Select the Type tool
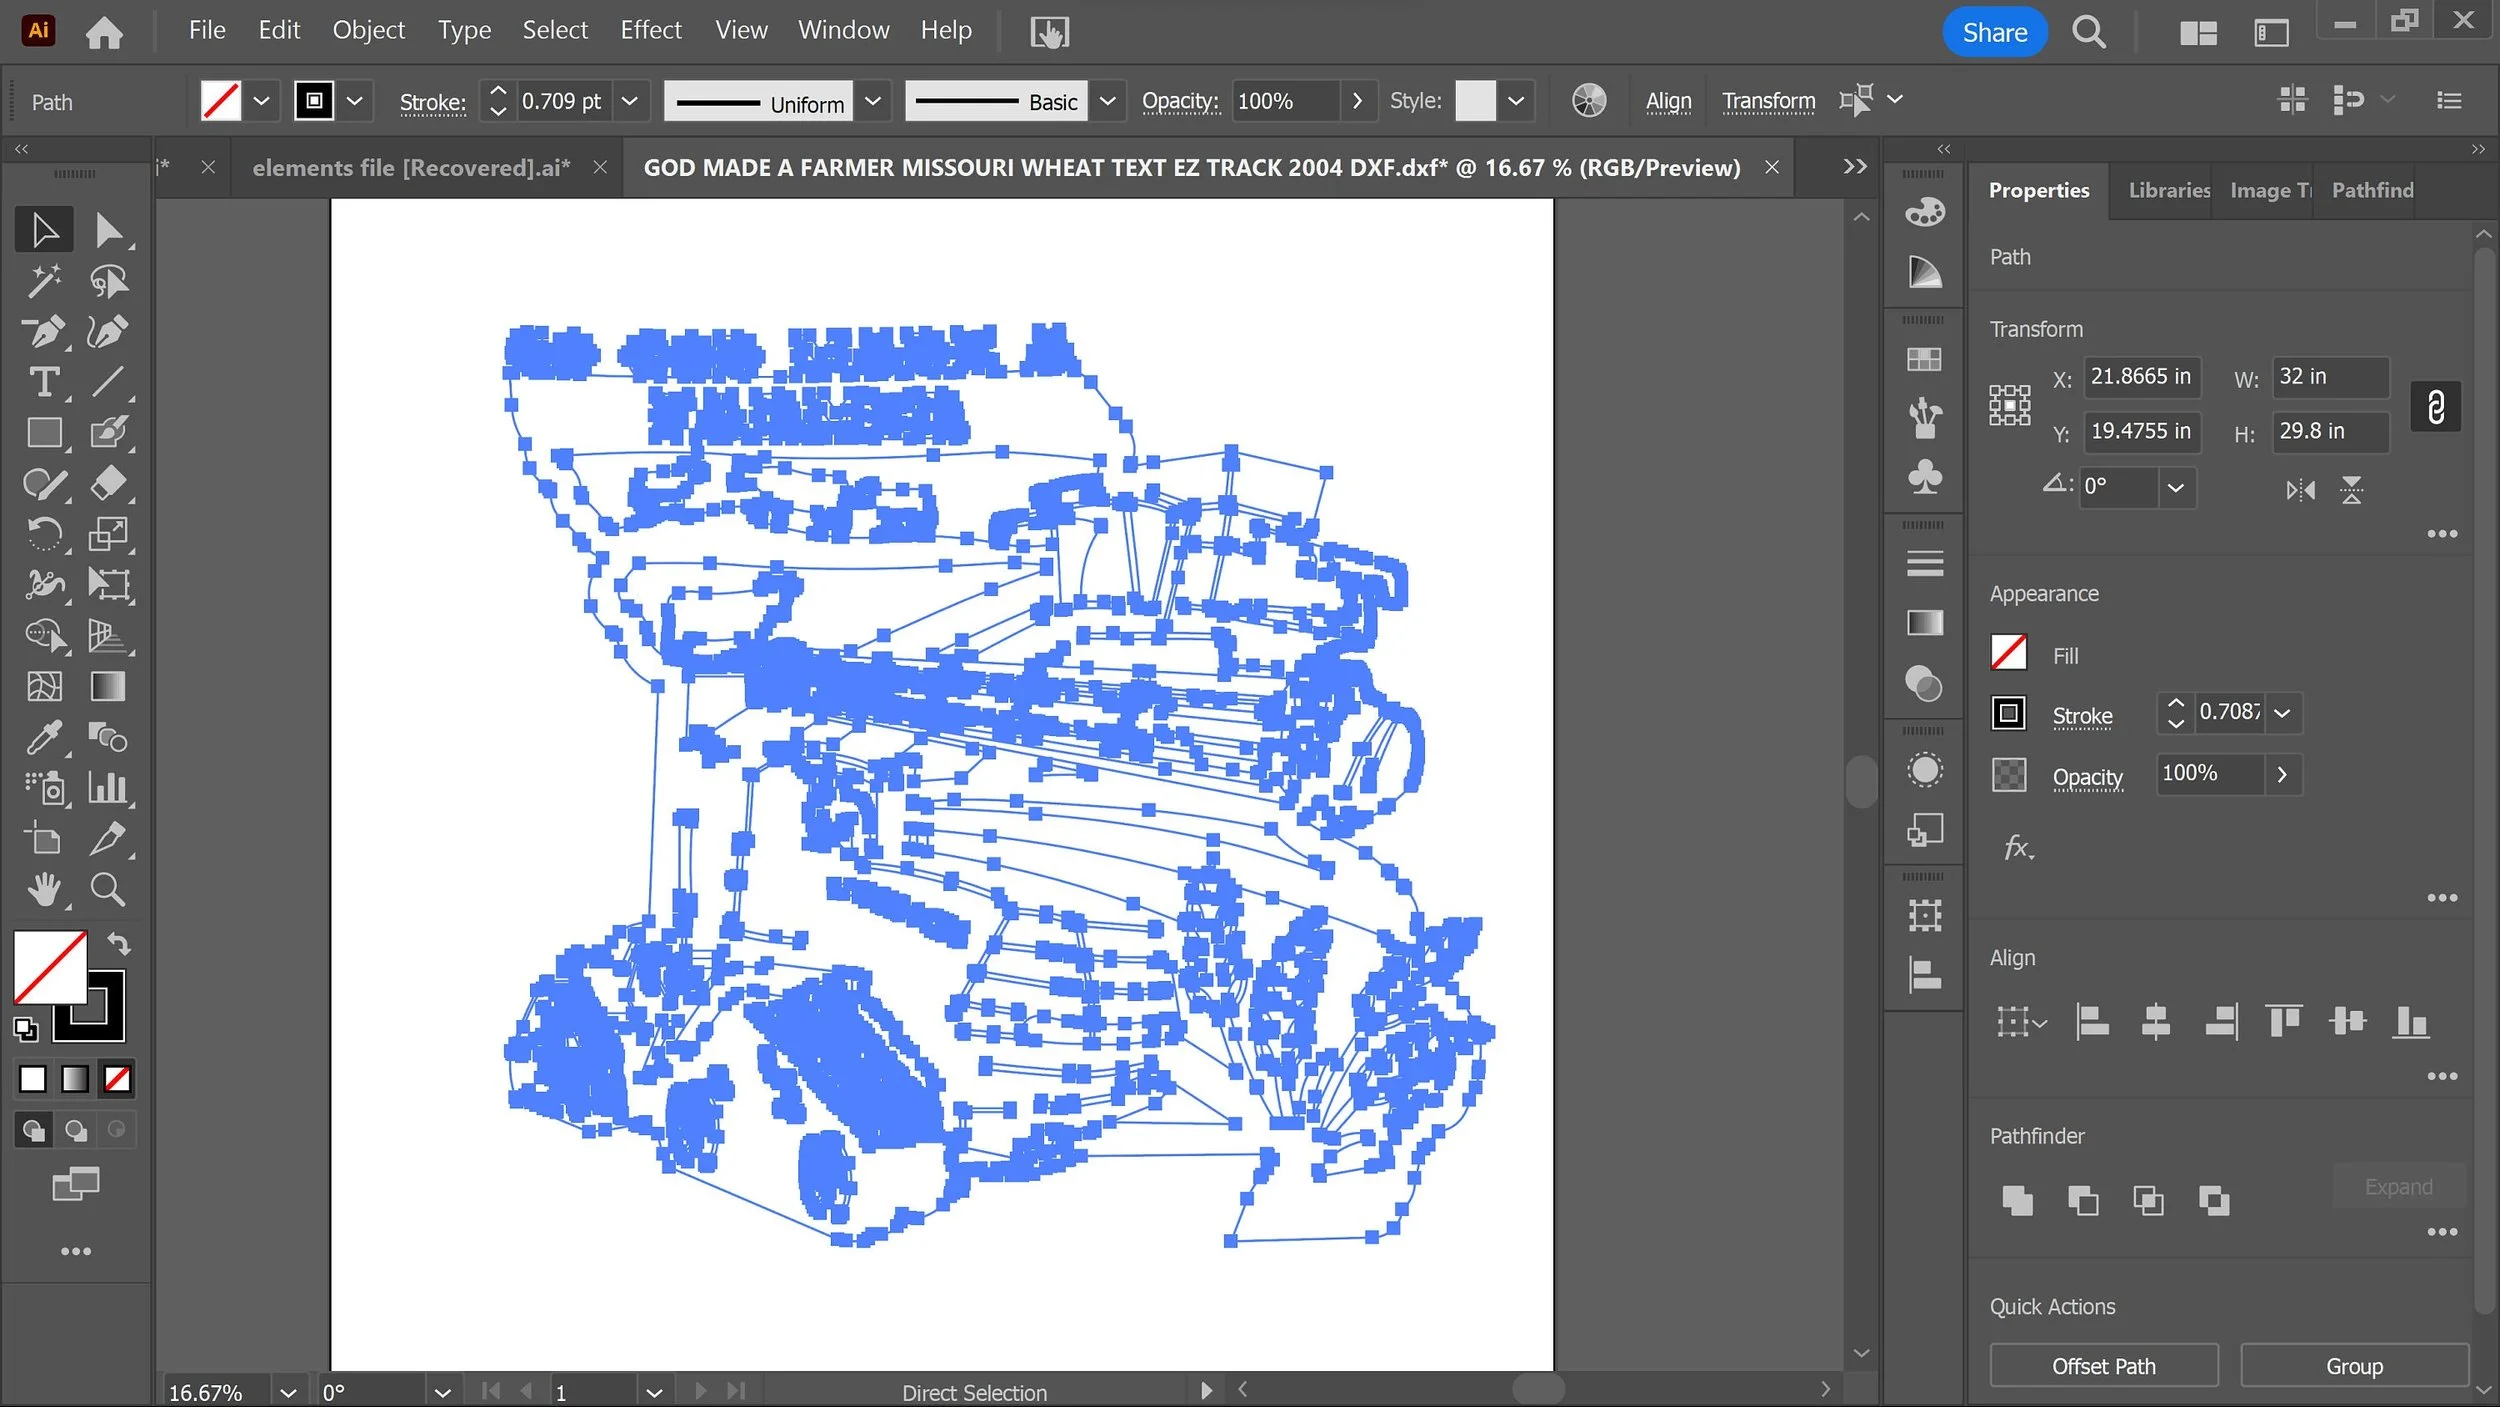 pos(43,382)
